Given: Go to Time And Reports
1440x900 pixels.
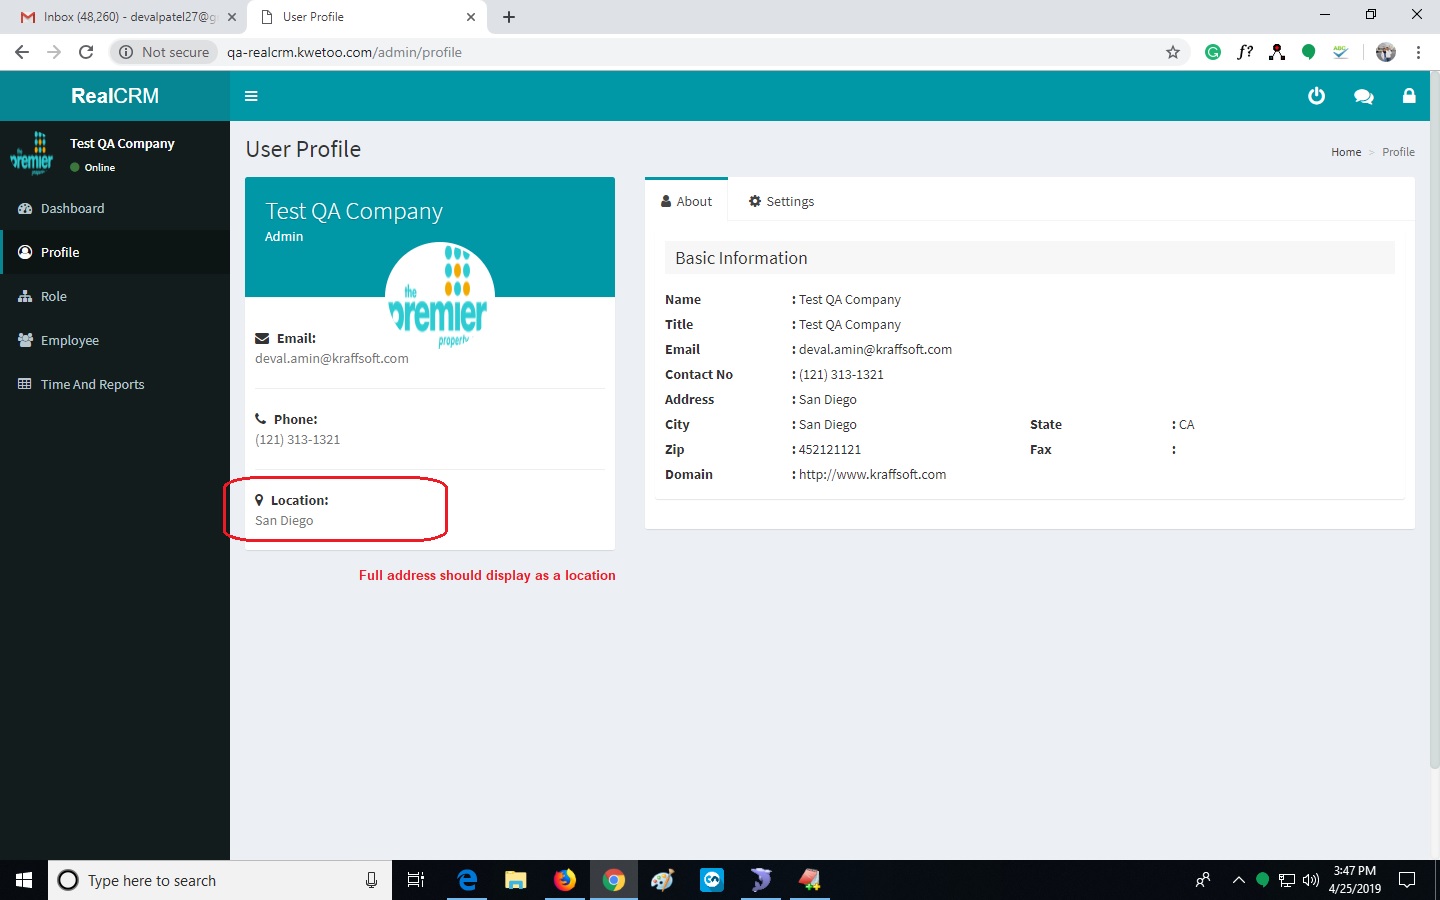Looking at the screenshot, I should (92, 384).
